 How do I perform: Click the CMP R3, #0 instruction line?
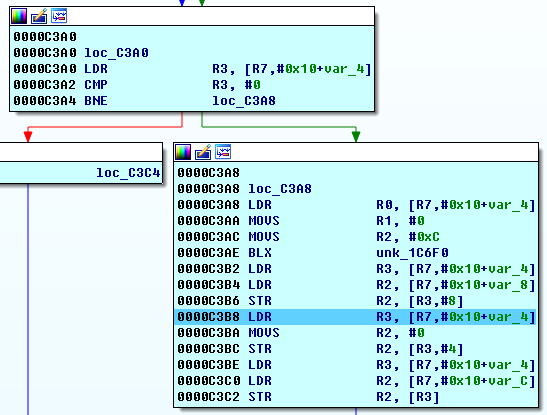137,85
